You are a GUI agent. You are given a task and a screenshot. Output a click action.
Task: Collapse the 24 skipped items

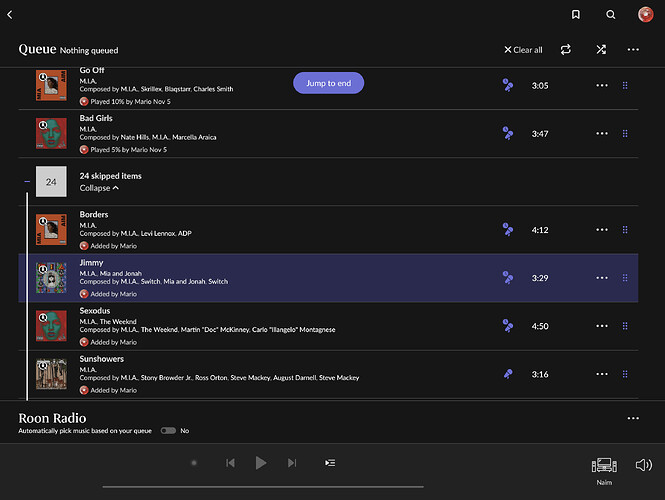99,188
